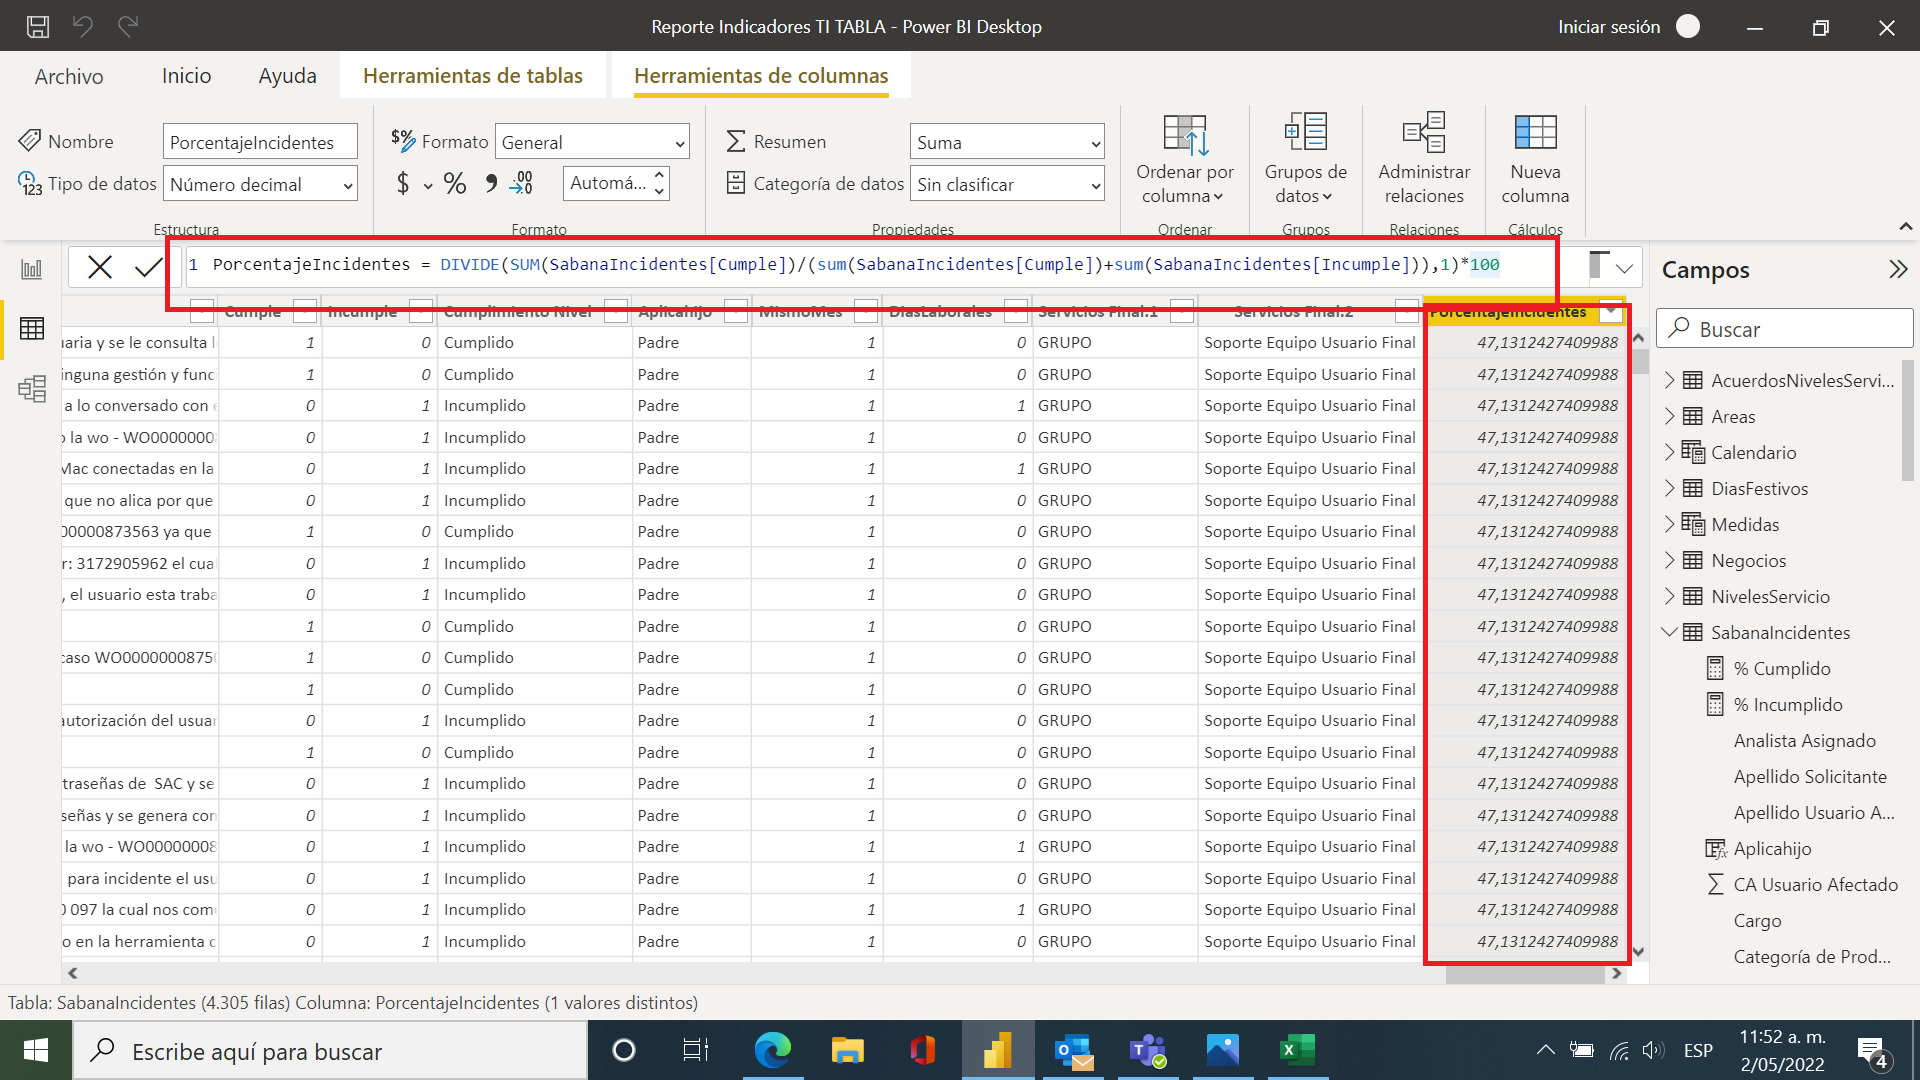Open the Report view icon in left sidebar

[32, 269]
